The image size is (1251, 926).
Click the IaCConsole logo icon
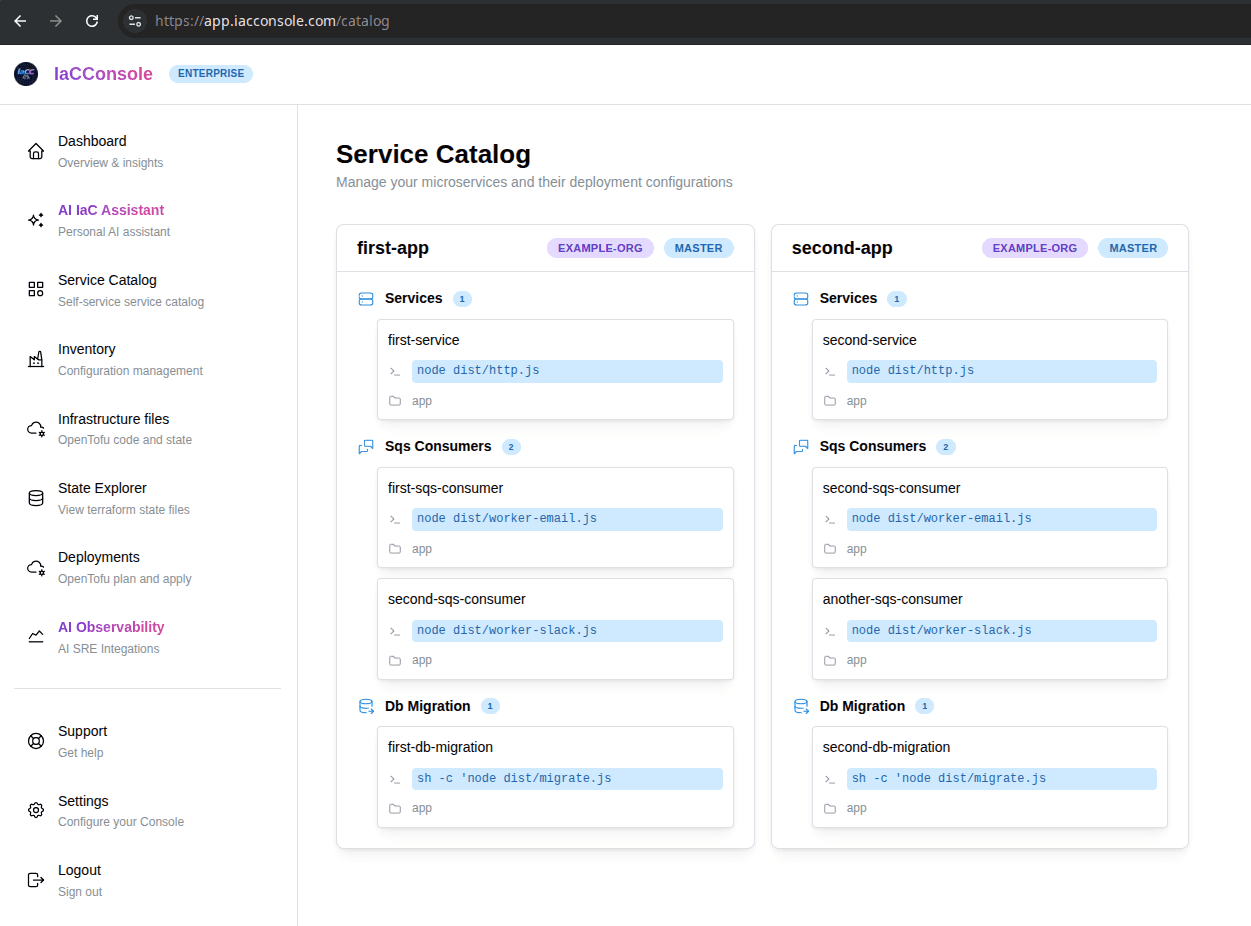26,74
